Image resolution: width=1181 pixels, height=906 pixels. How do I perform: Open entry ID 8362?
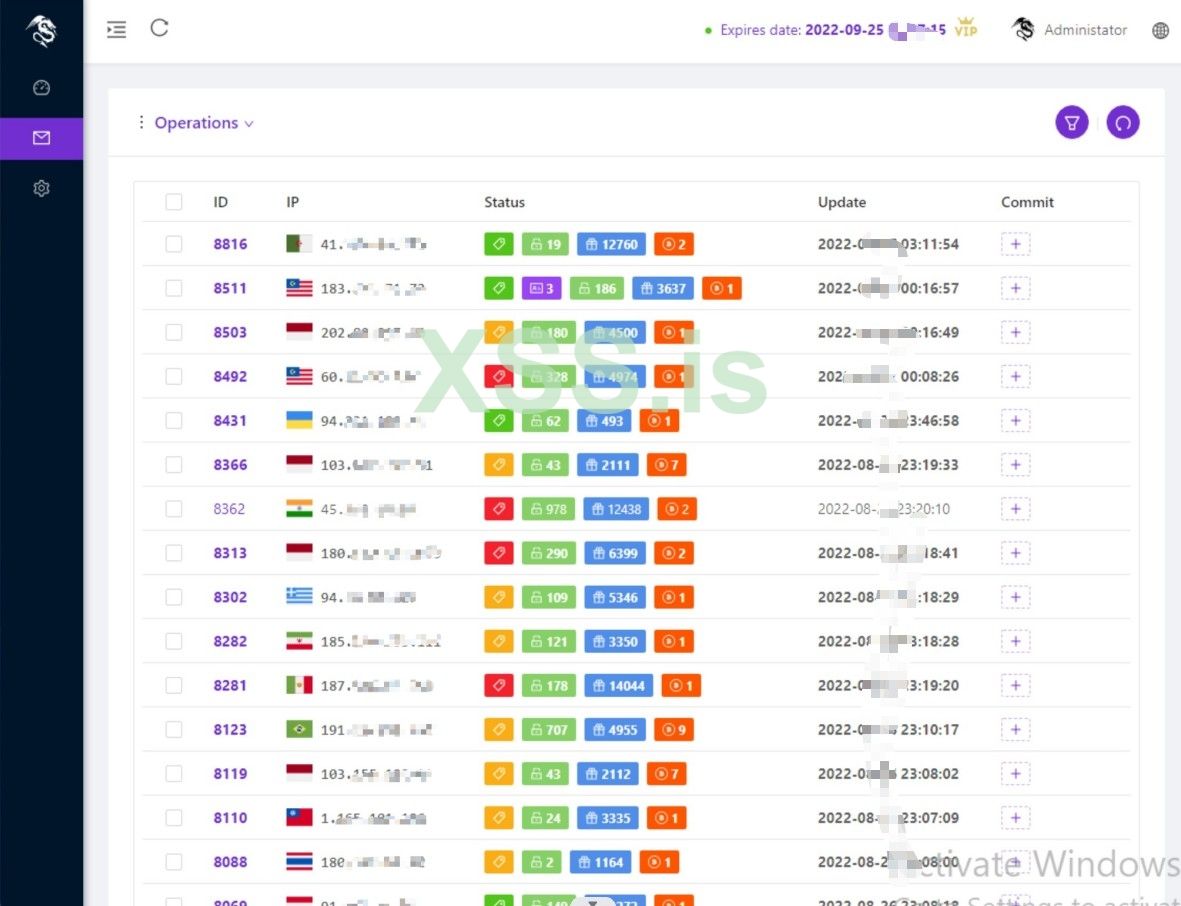point(229,509)
